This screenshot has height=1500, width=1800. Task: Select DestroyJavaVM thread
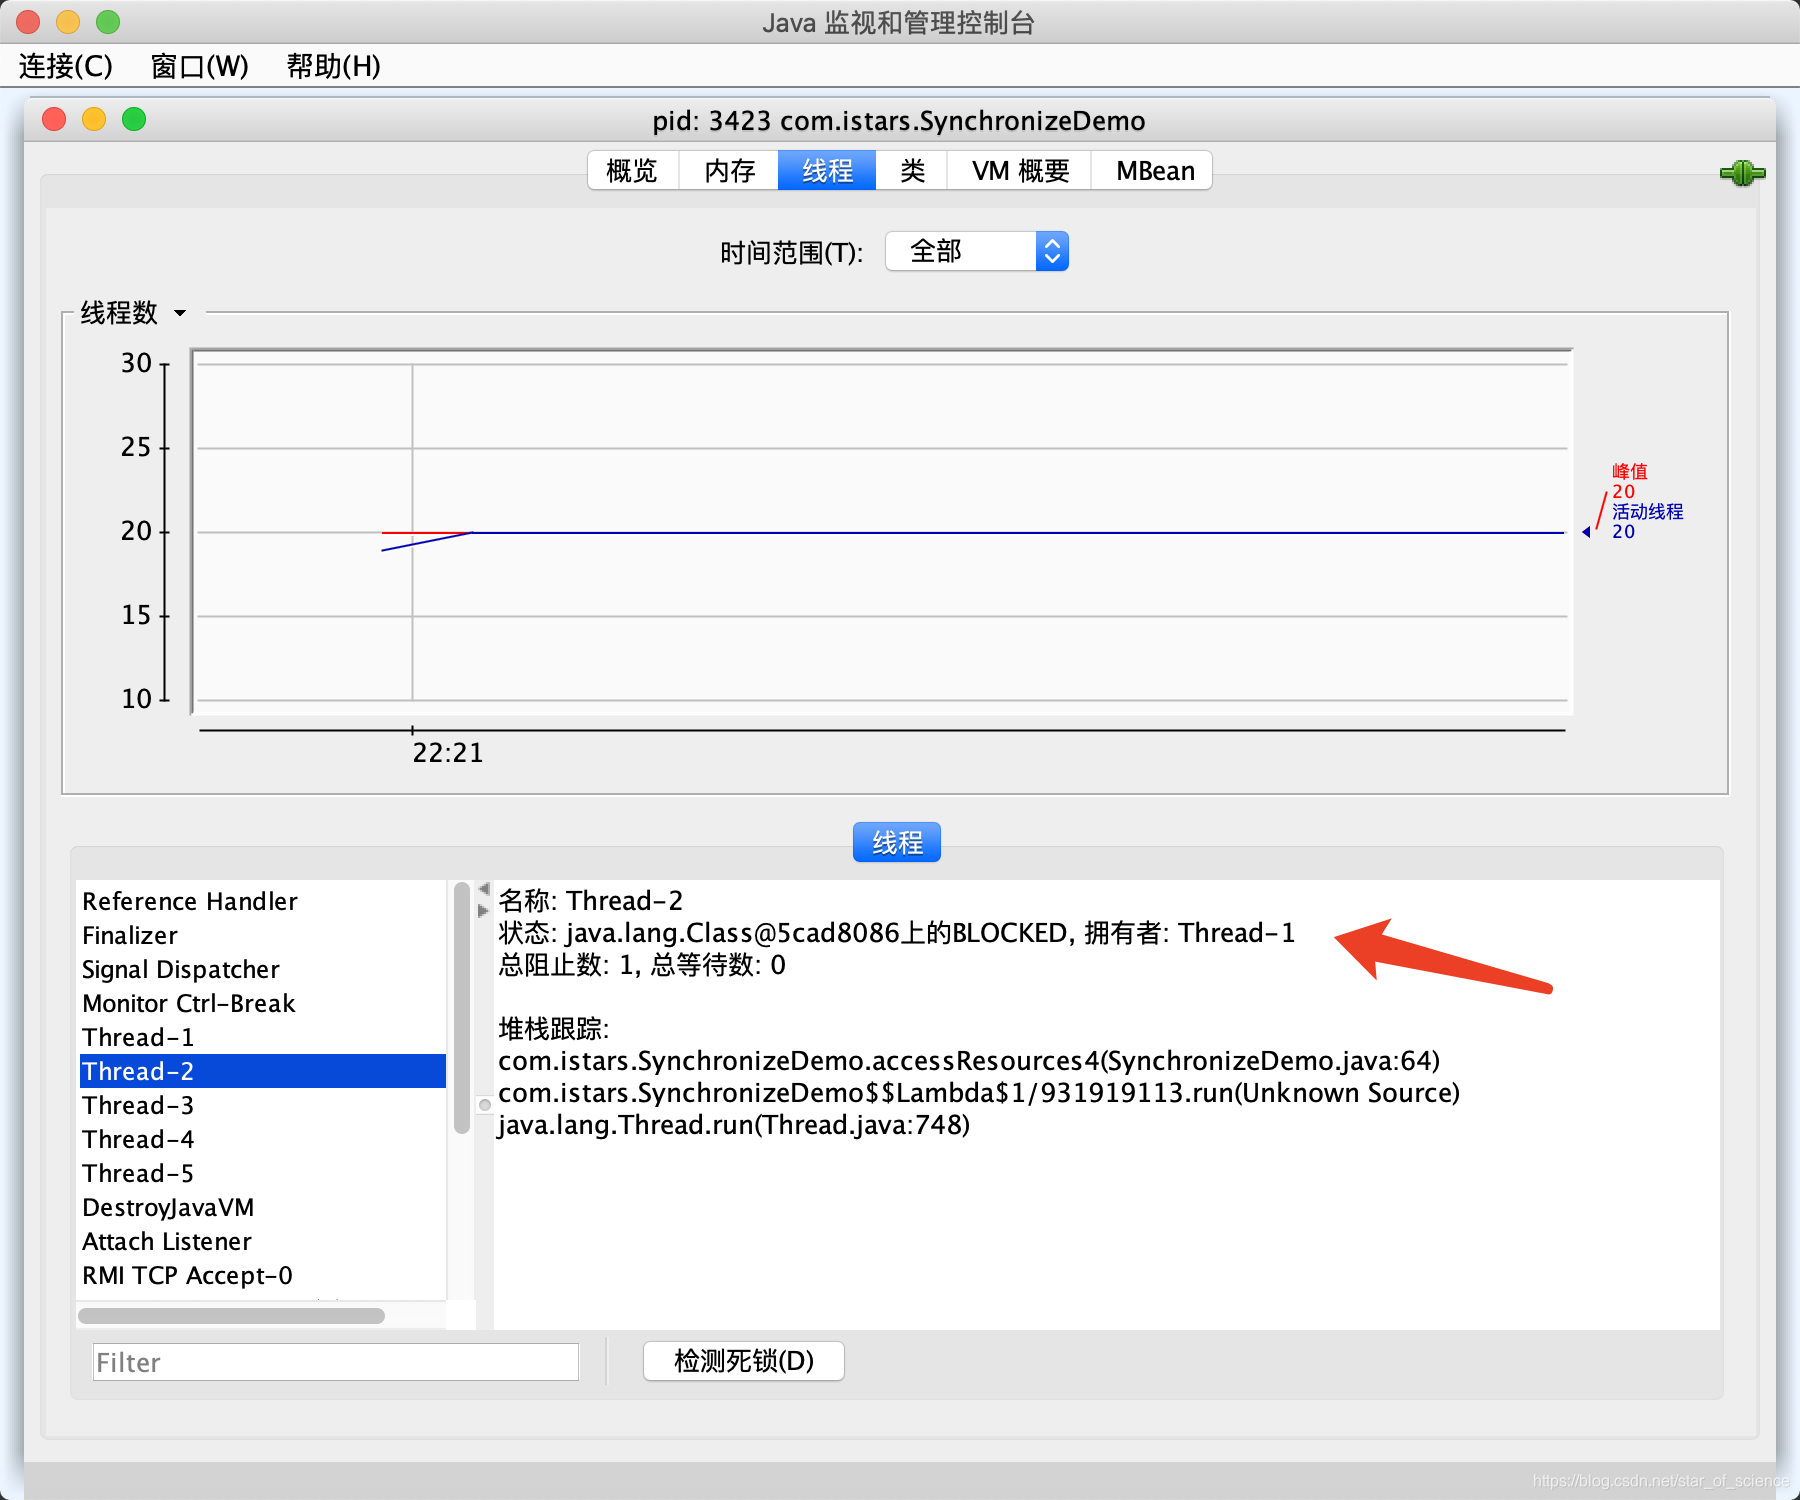point(262,1207)
